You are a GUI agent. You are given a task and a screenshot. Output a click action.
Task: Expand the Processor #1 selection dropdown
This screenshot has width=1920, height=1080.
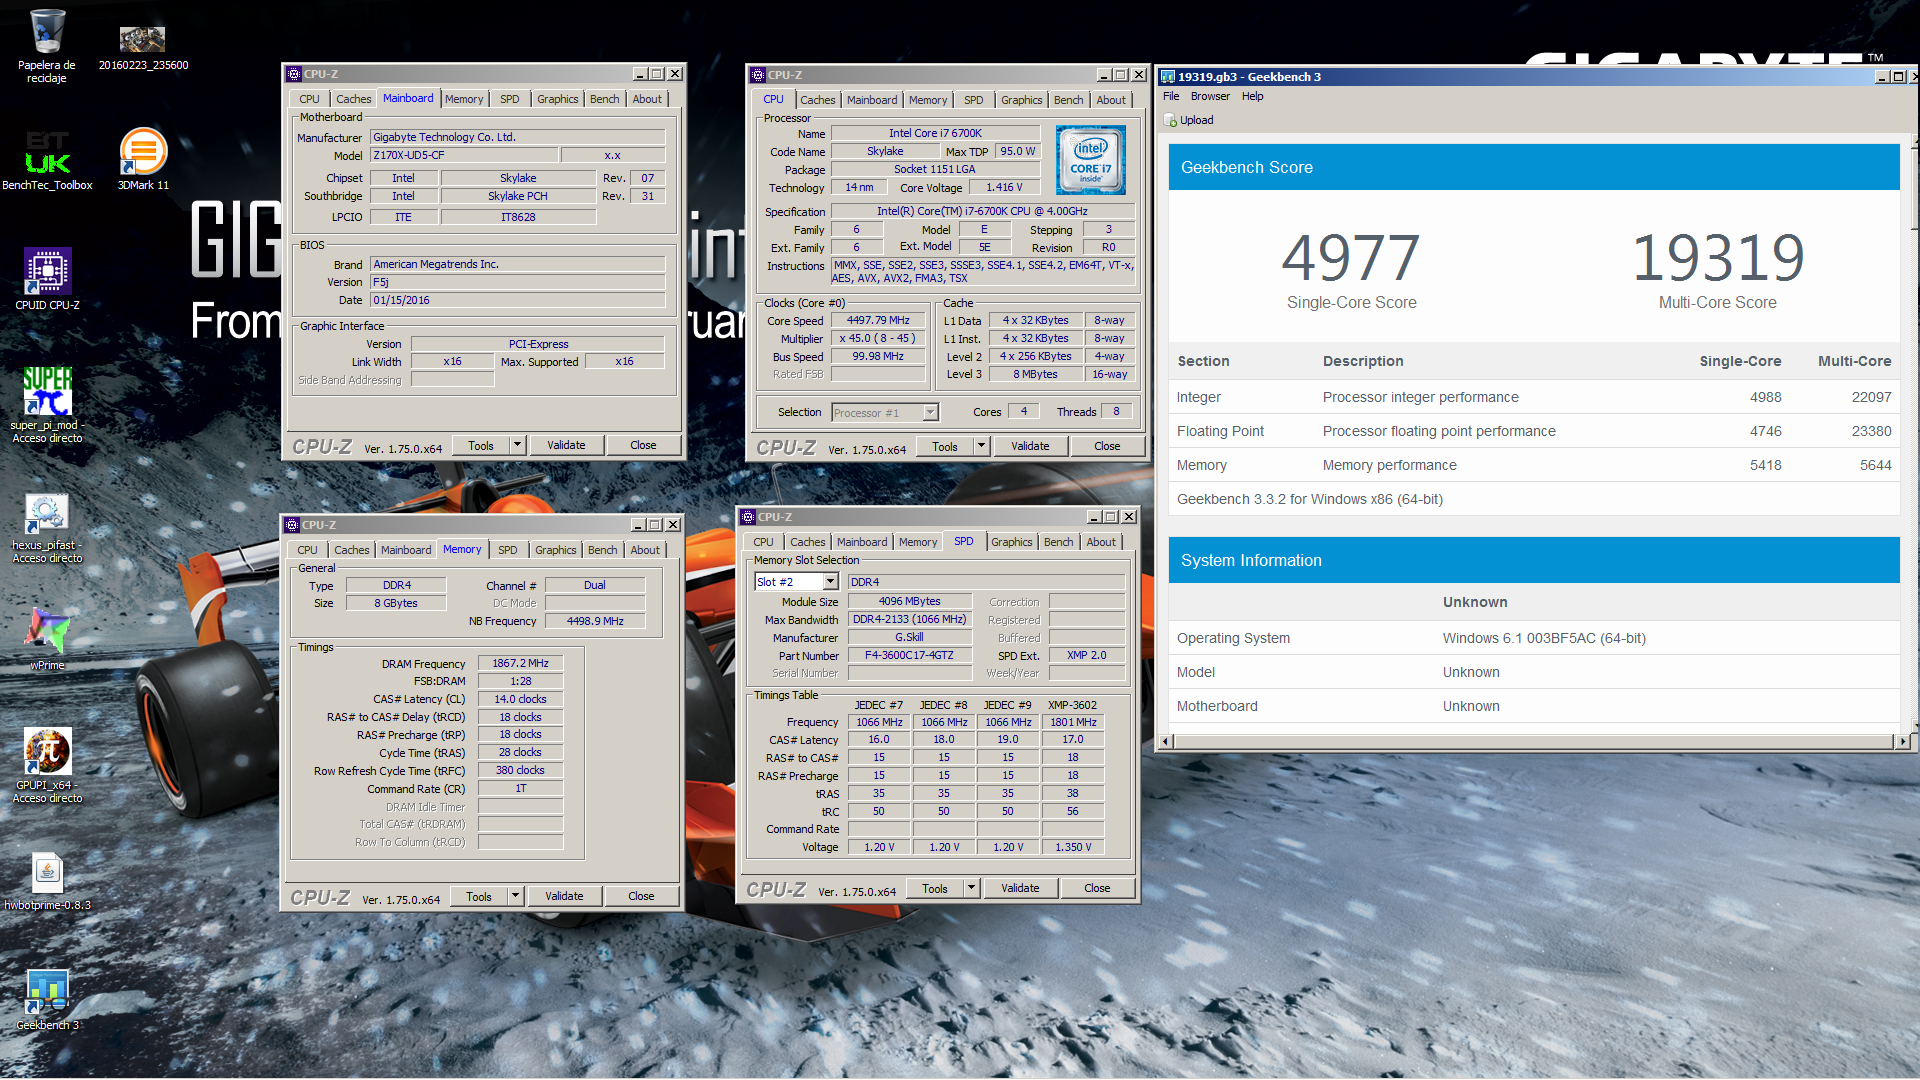pos(930,412)
